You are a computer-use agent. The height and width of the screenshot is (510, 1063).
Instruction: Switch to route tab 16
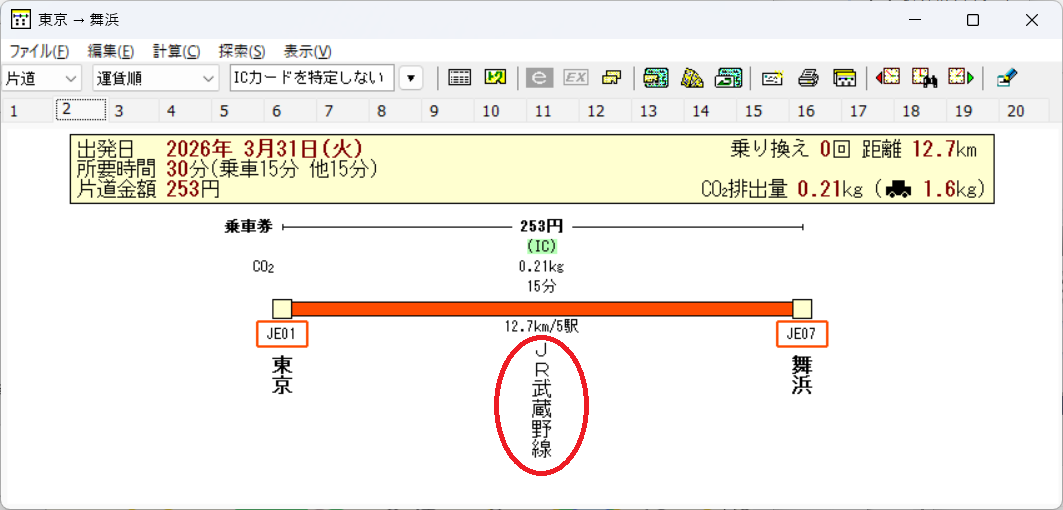(816, 111)
